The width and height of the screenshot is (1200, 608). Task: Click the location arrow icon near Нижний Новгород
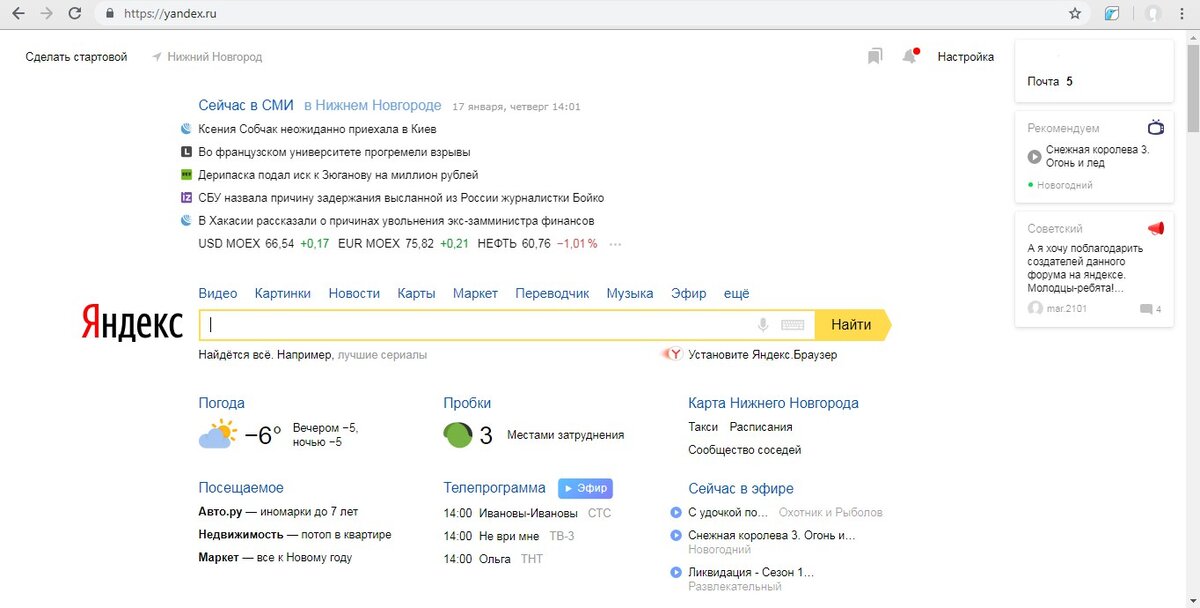pyautogui.click(x=157, y=57)
